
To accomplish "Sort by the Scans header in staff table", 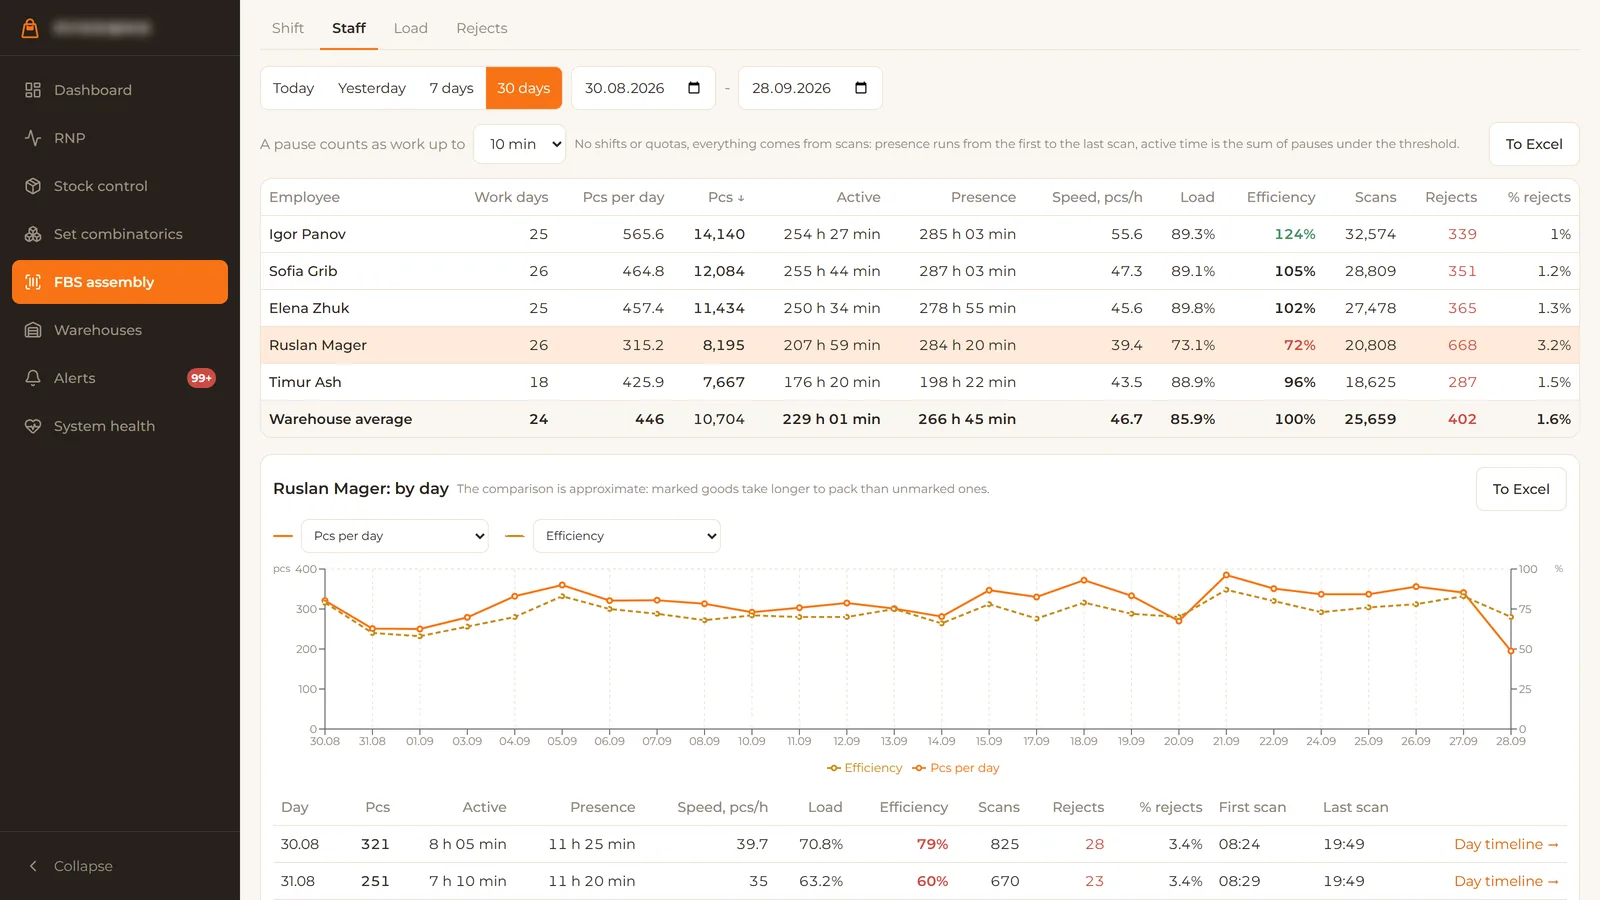I will pyautogui.click(x=1375, y=197).
